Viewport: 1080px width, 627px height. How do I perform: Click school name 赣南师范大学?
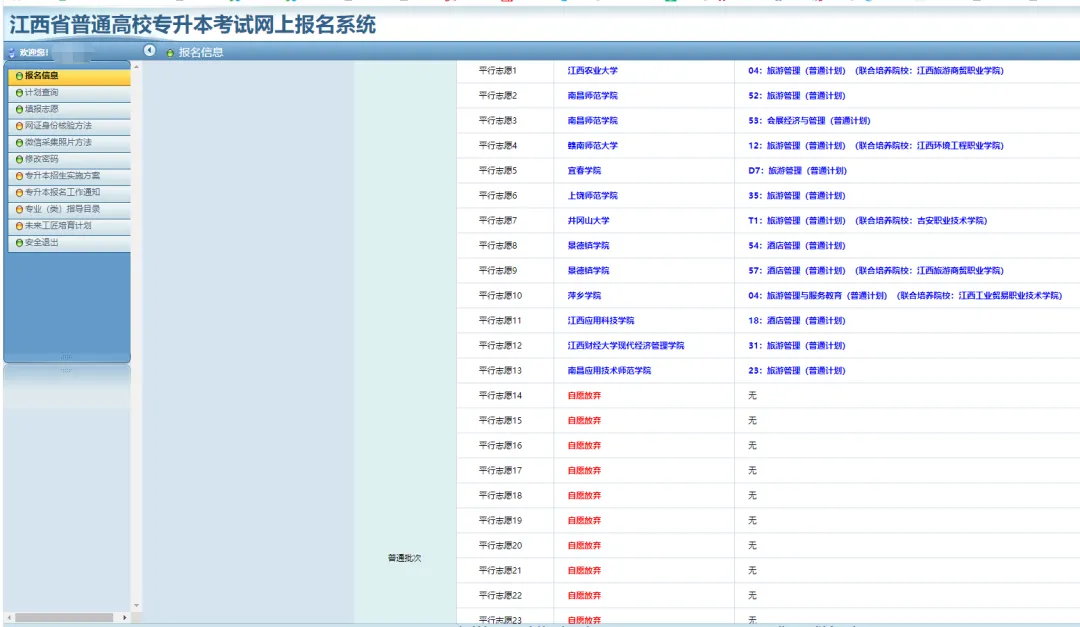(592, 146)
